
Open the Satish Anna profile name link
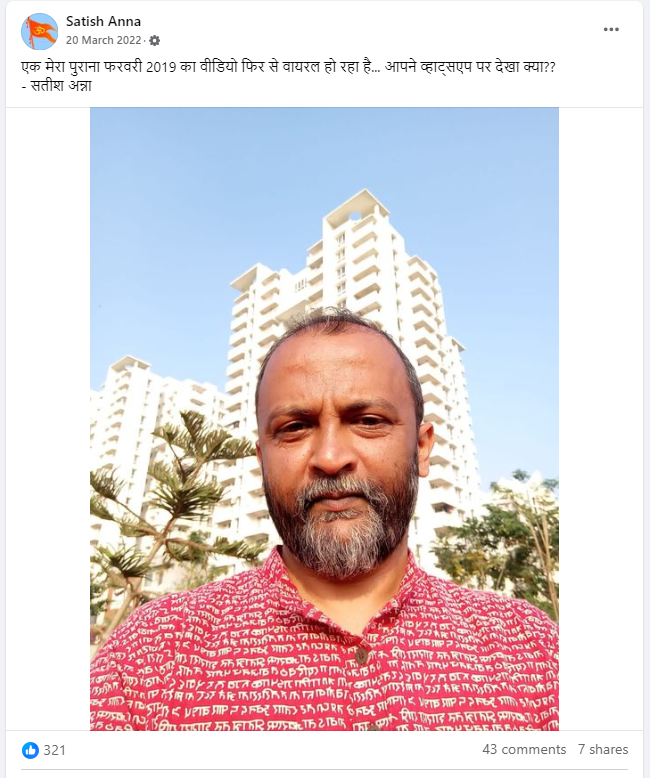tap(103, 21)
